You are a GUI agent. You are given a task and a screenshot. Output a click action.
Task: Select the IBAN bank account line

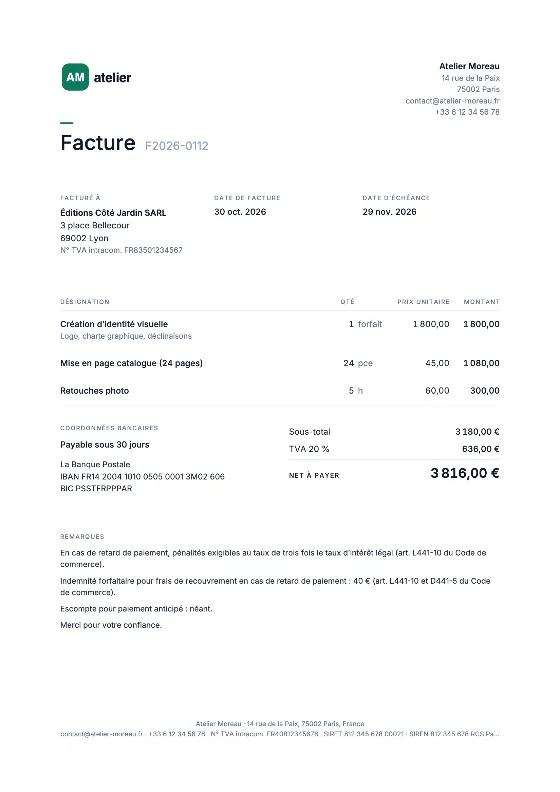point(142,476)
